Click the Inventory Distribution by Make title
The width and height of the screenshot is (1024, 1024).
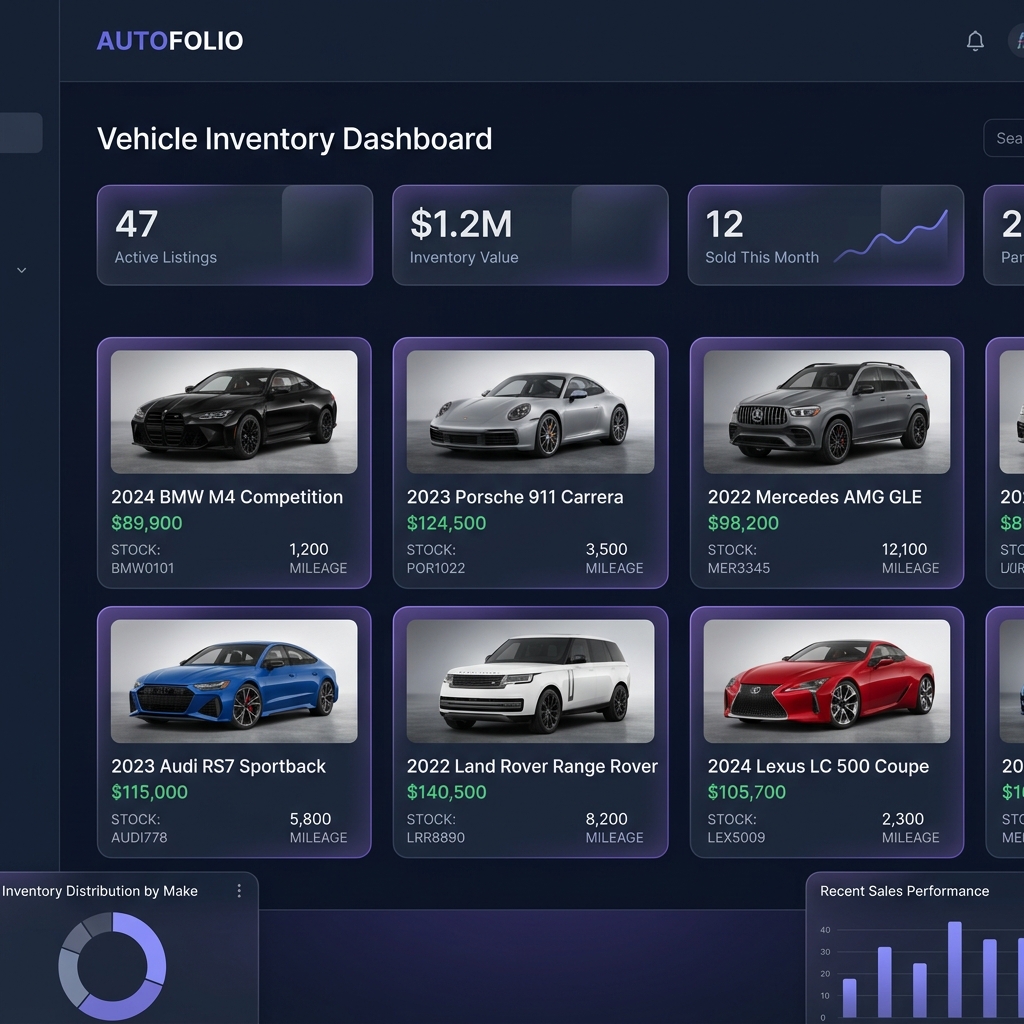coord(99,891)
